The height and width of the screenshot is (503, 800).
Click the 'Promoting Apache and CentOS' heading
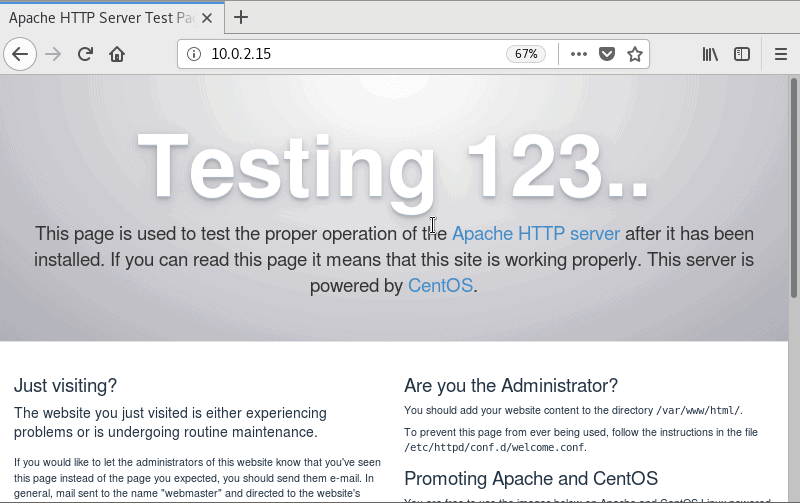531,479
